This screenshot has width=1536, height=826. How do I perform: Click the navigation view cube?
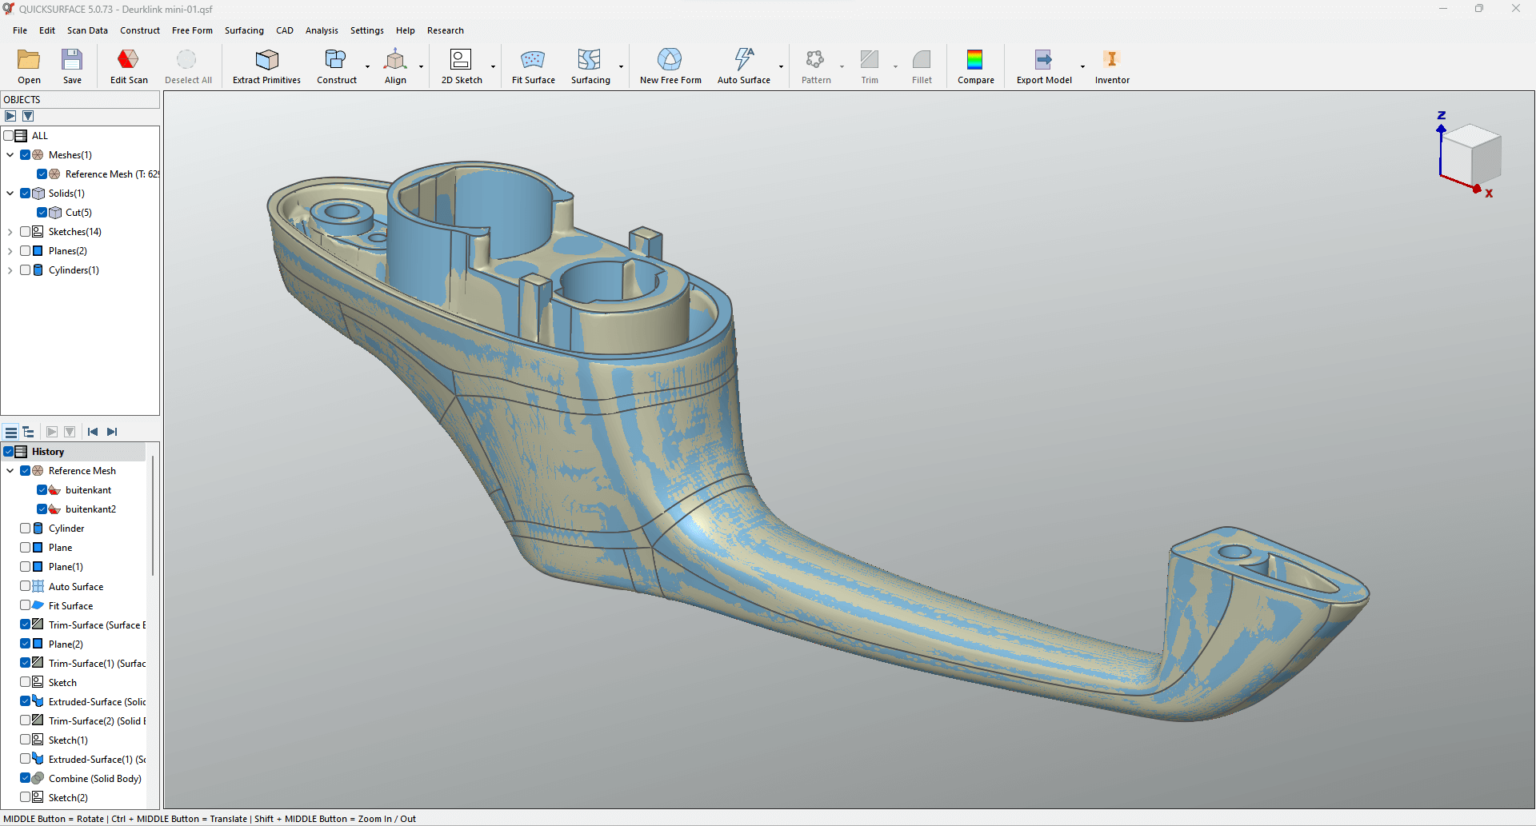(x=1470, y=155)
